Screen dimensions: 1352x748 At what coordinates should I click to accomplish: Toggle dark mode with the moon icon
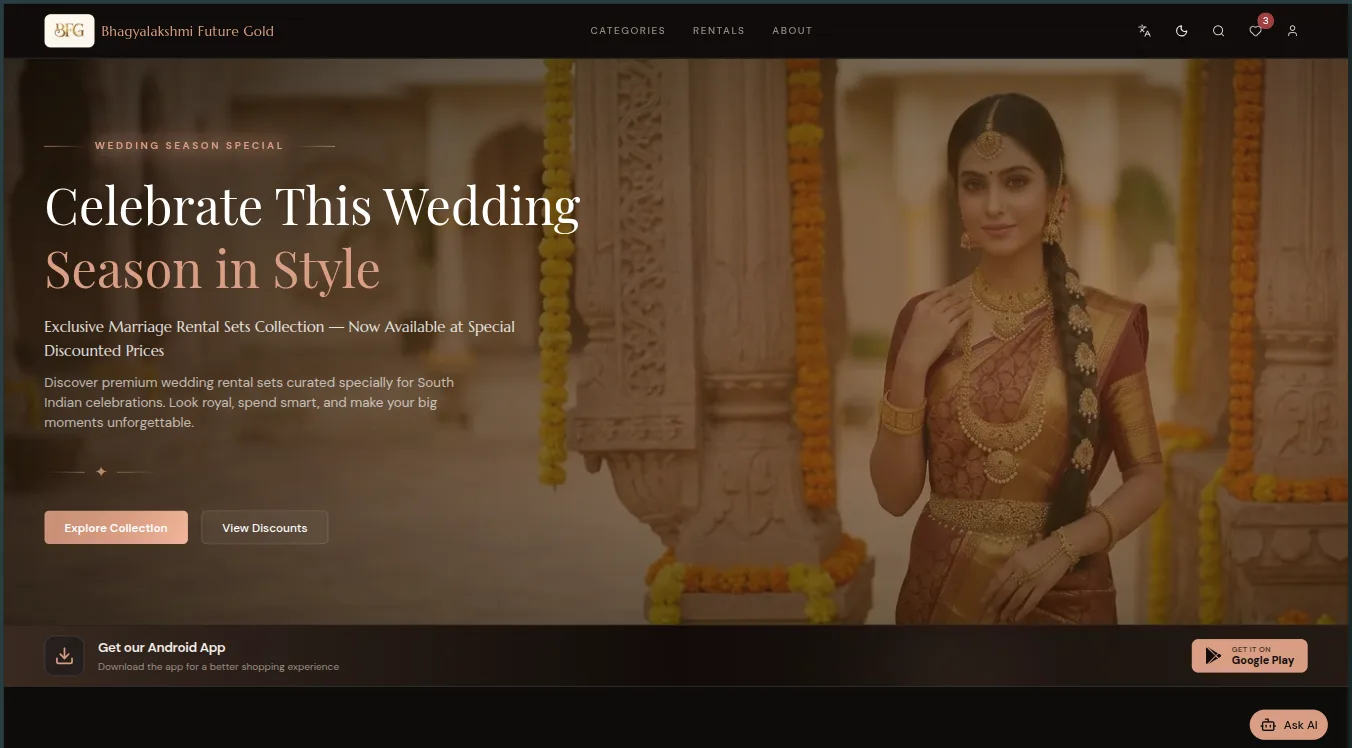(1181, 31)
